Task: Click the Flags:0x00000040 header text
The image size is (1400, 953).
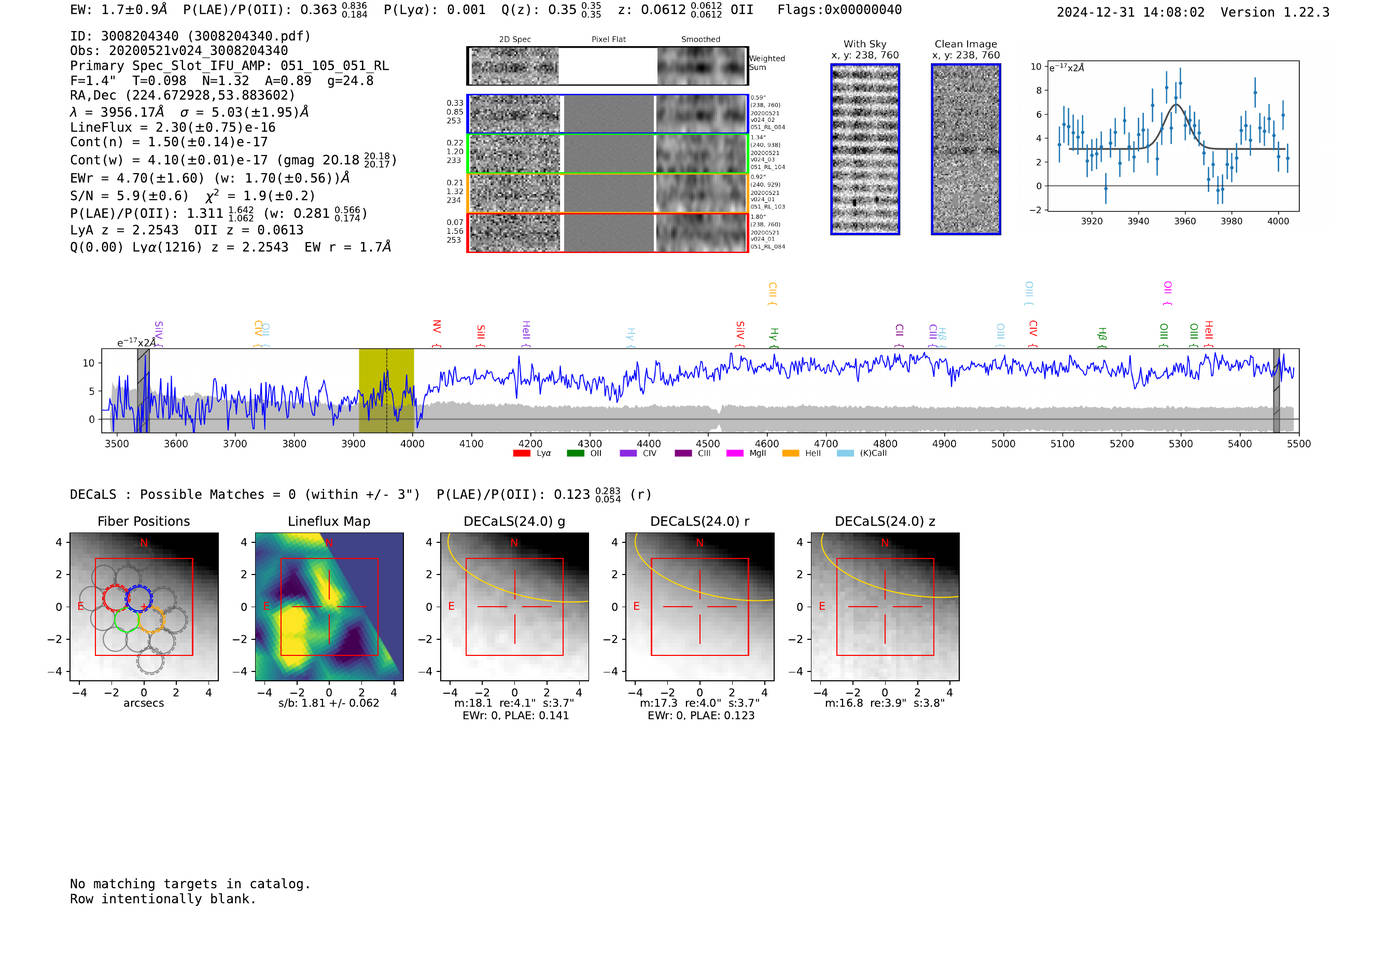Action: pos(839,10)
